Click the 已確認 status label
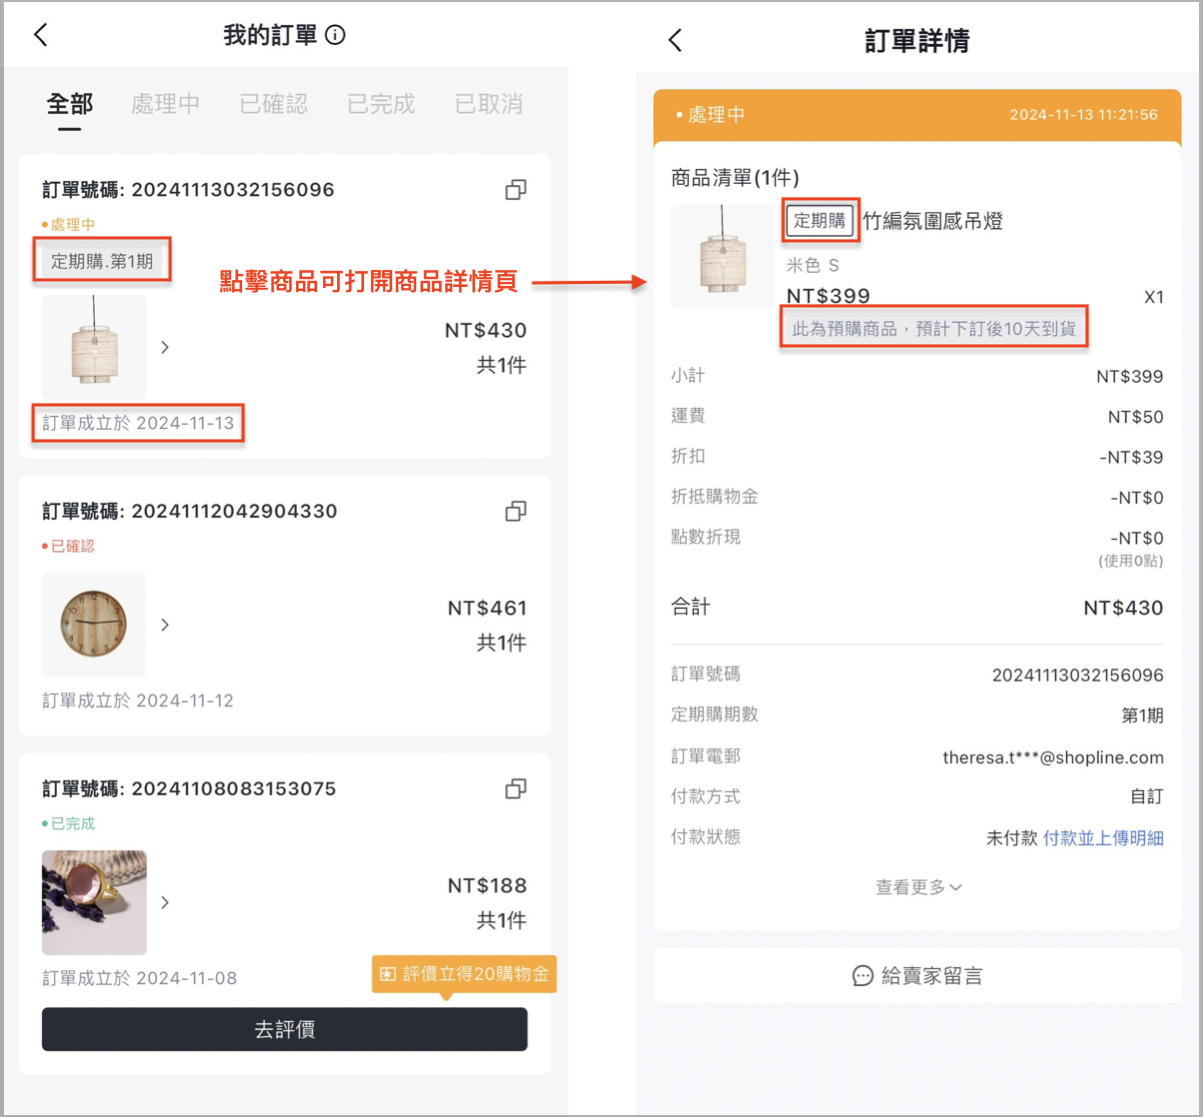The height and width of the screenshot is (1117, 1203). pyautogui.click(x=69, y=547)
